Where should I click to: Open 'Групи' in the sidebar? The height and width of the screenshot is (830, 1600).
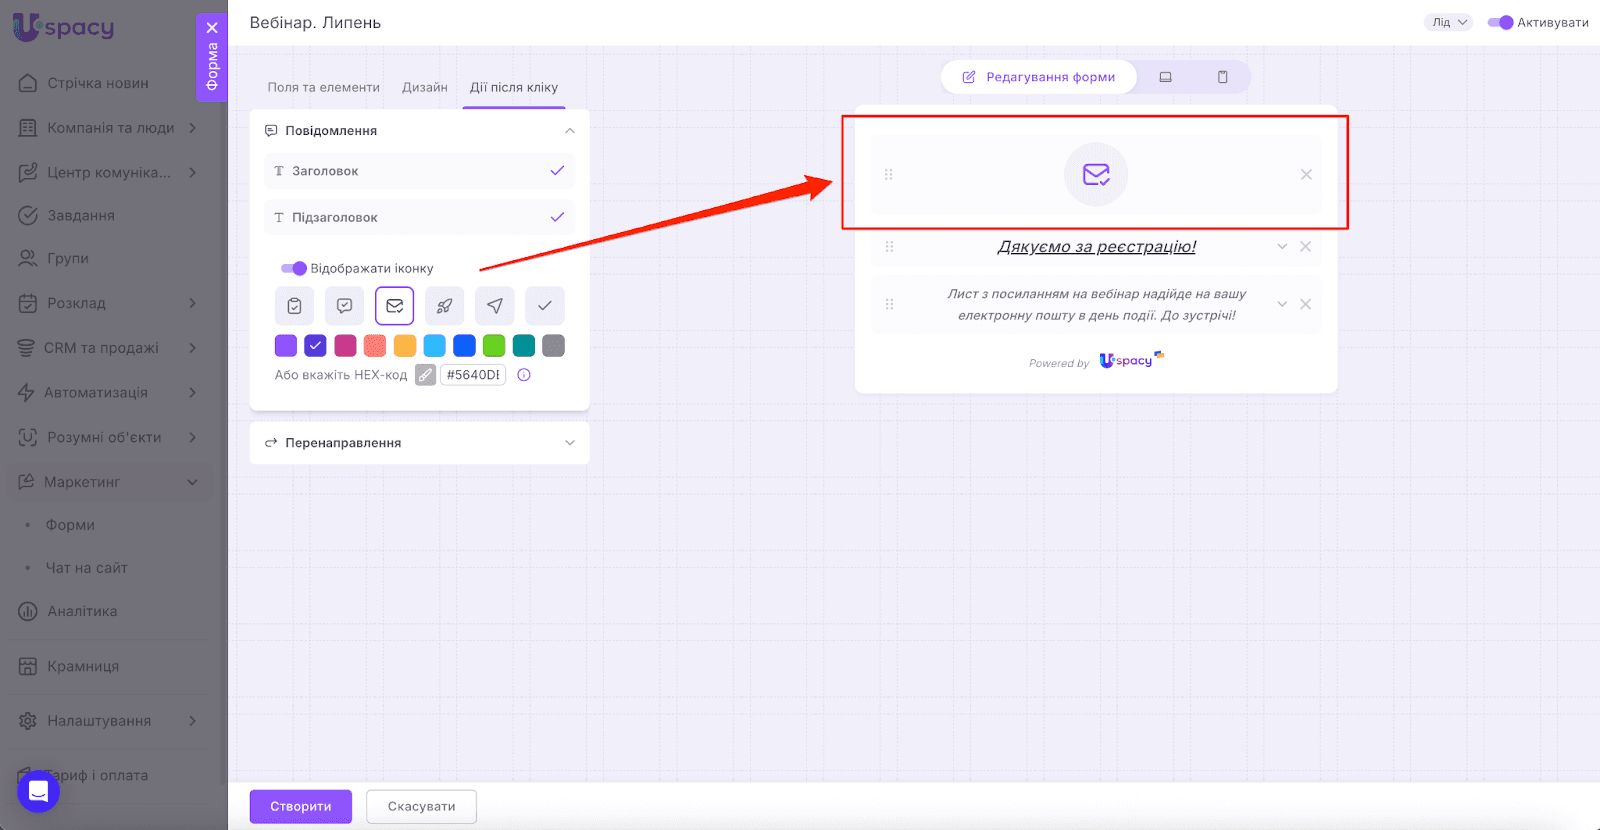68,258
